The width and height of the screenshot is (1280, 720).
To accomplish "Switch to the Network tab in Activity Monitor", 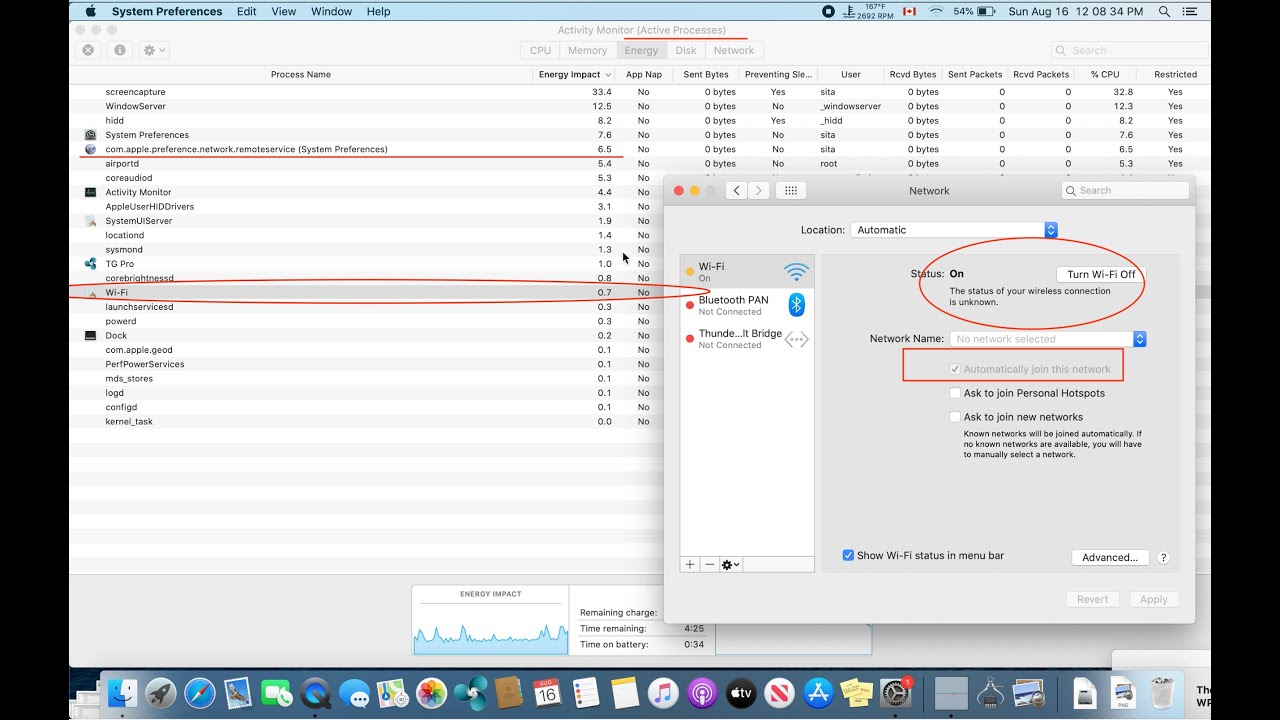I will tap(734, 50).
